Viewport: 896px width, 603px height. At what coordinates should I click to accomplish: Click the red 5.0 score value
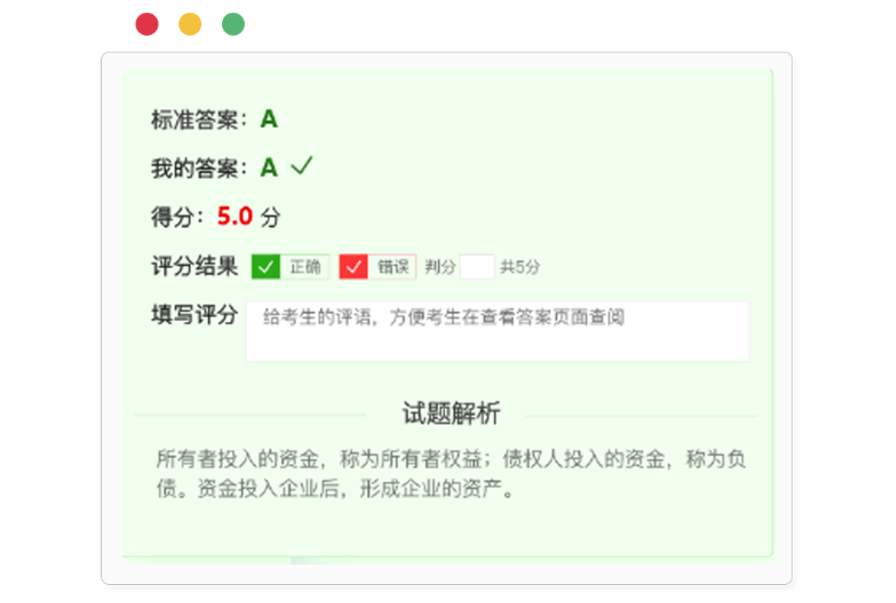(x=235, y=216)
